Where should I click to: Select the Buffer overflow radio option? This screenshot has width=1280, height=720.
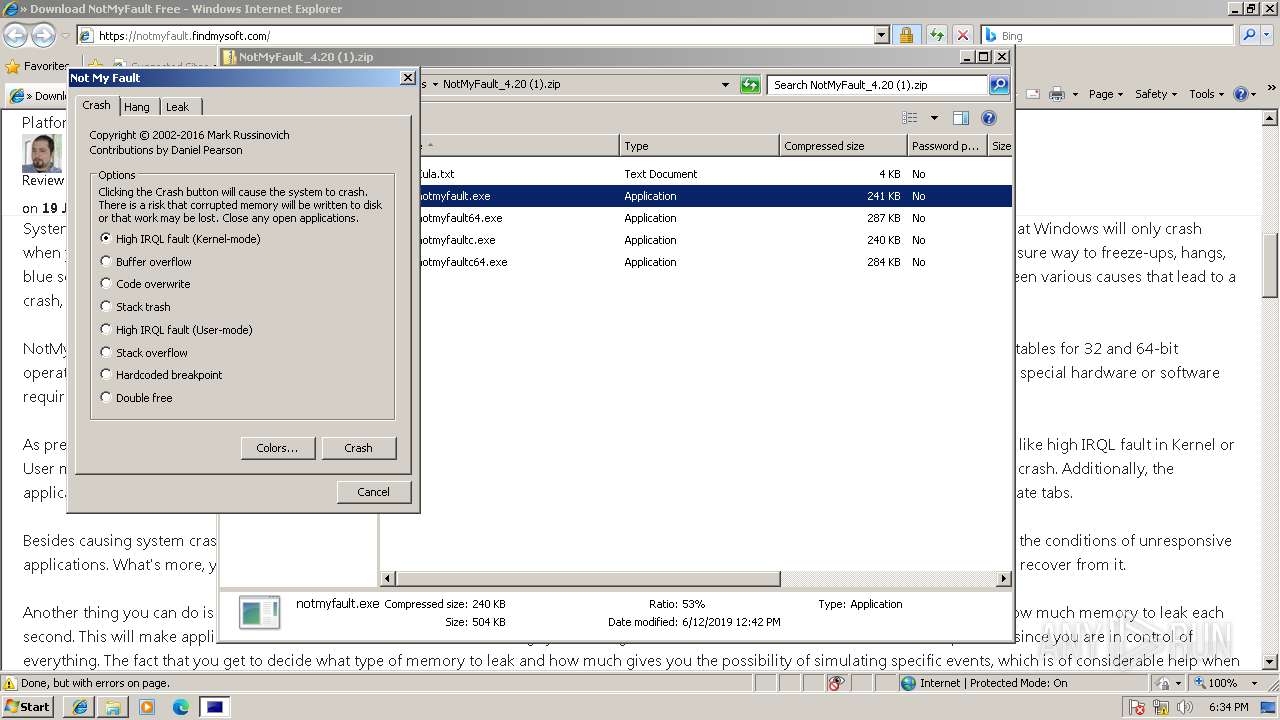146,262
